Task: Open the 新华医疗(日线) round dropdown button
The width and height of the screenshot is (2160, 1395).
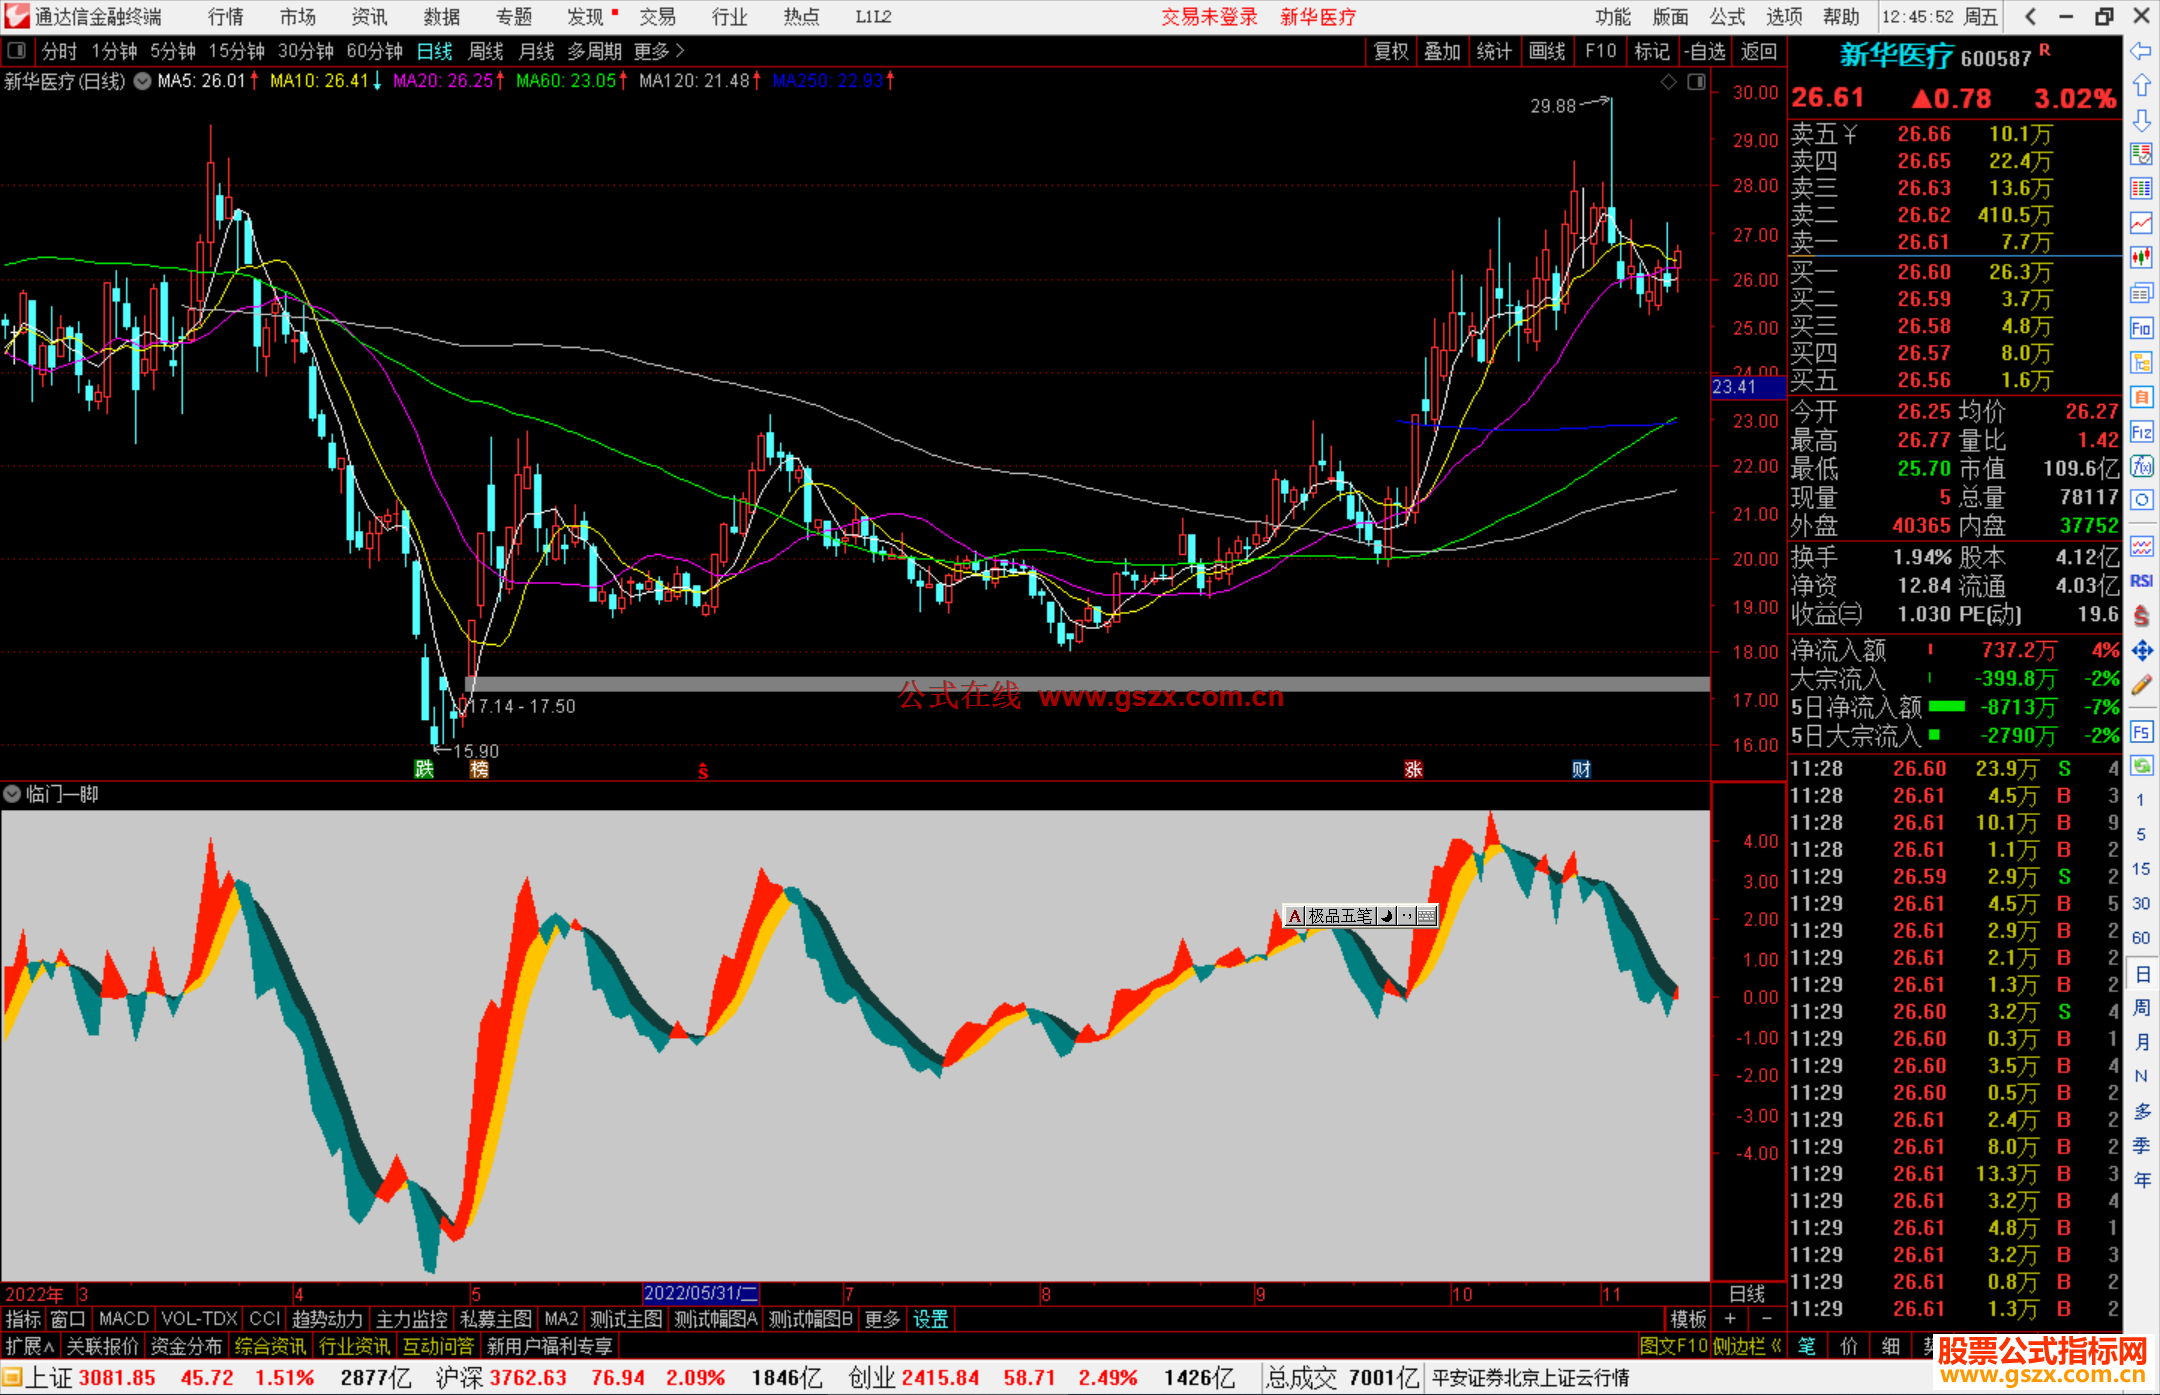Action: click(143, 81)
